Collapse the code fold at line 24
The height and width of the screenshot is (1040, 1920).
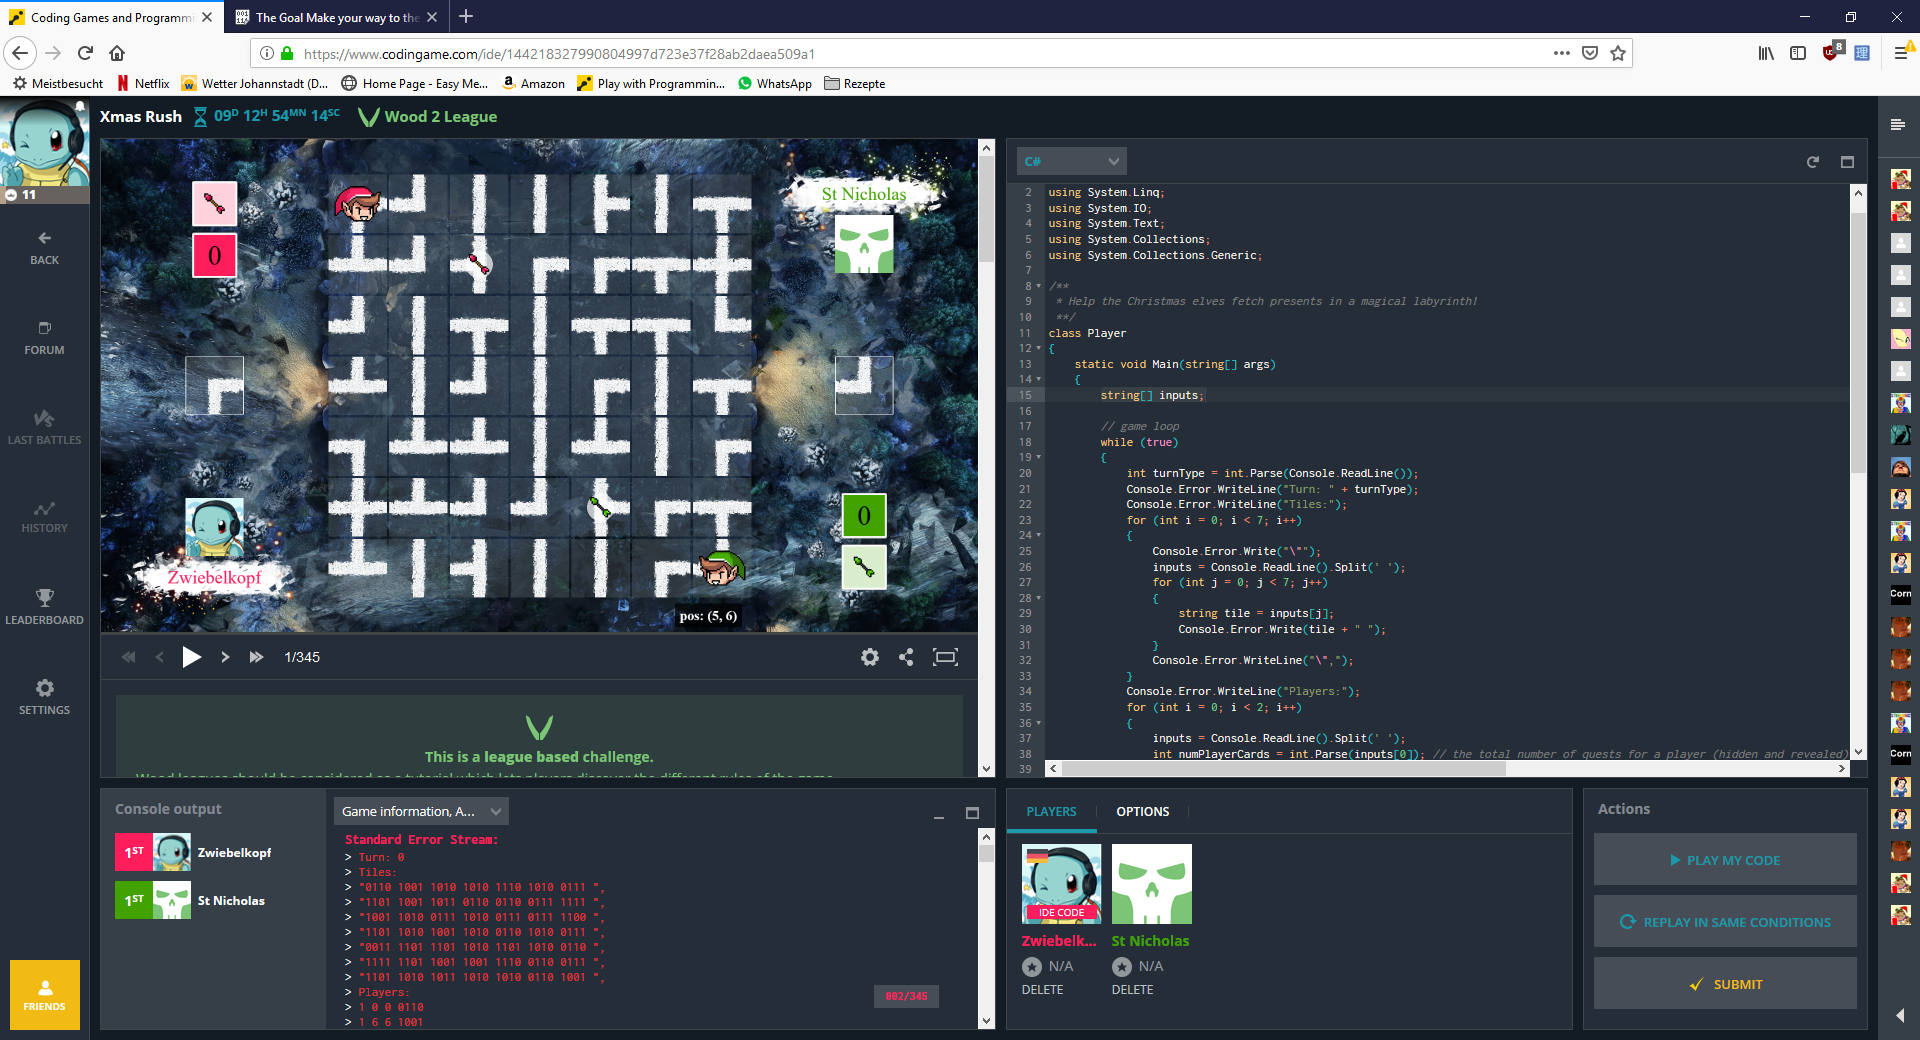point(1039,535)
